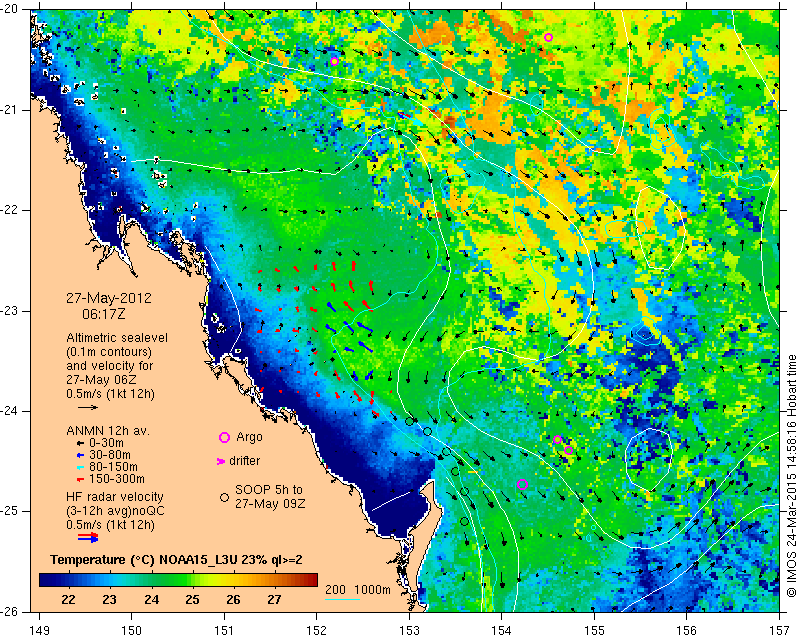Click the '149' longitude axis label

tap(39, 630)
